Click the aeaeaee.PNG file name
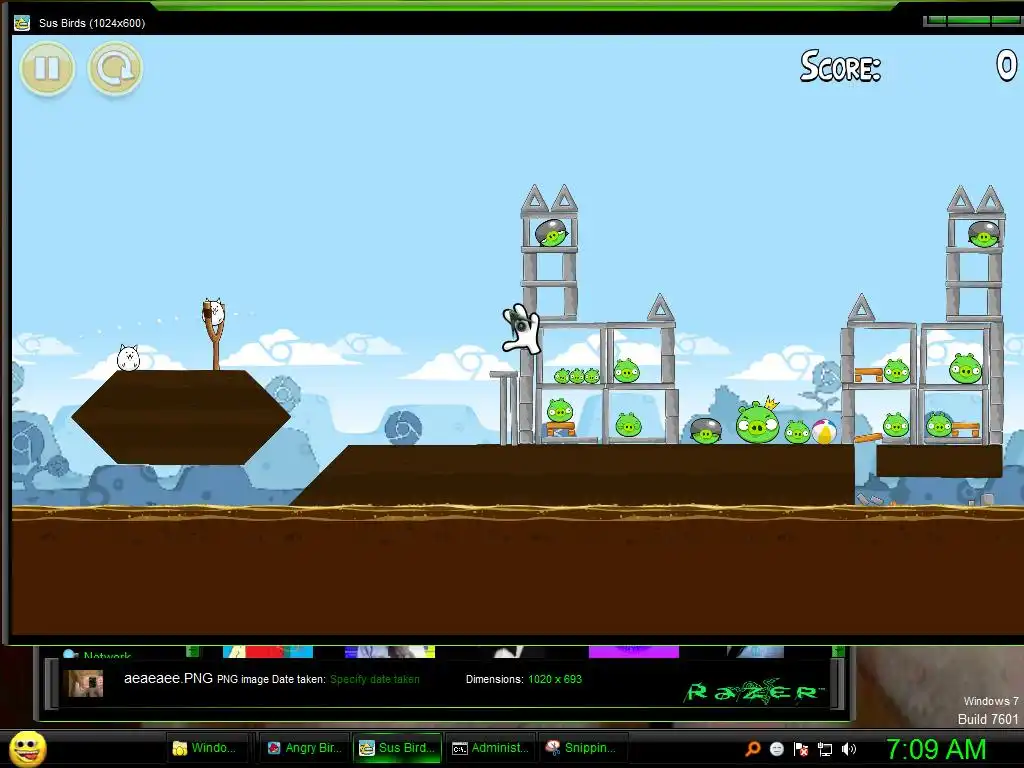Image resolution: width=1024 pixels, height=768 pixels. [x=168, y=678]
